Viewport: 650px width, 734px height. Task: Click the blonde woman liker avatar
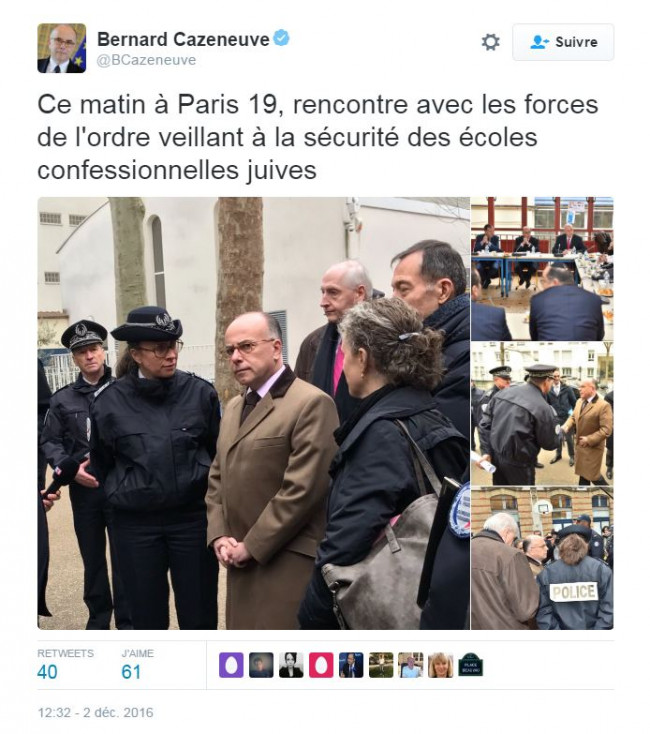pyautogui.click(x=440, y=665)
